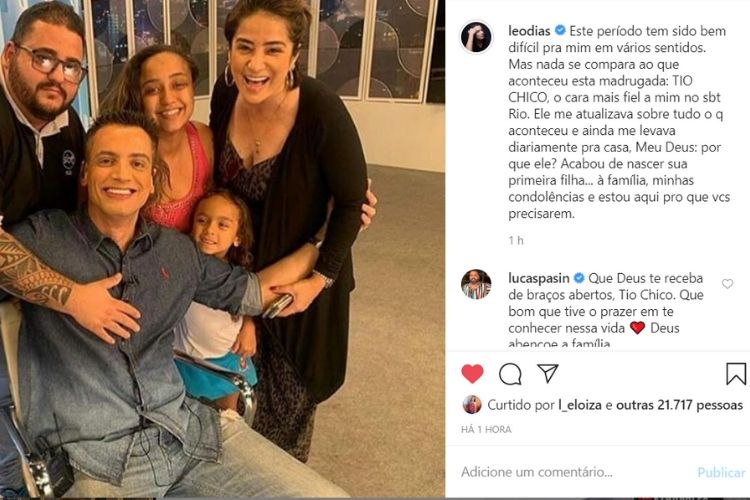Click the 1 h caption timestamp
This screenshot has width=750, height=500.
[516, 240]
